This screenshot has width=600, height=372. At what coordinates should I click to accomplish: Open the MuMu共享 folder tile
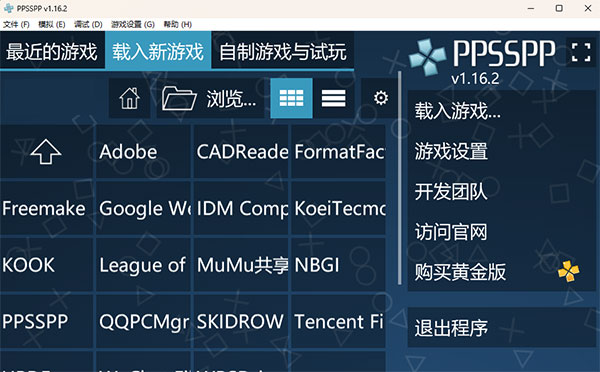tap(241, 265)
